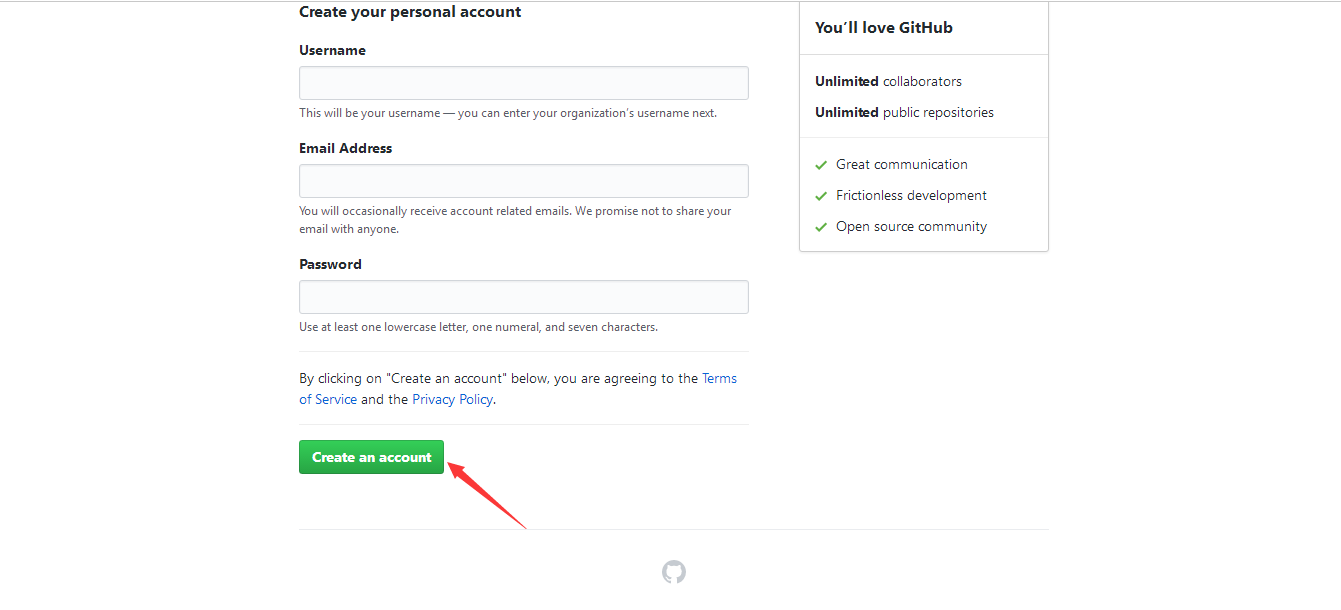
Task: Click the checkmark beside Frictionless development
Action: click(x=821, y=196)
